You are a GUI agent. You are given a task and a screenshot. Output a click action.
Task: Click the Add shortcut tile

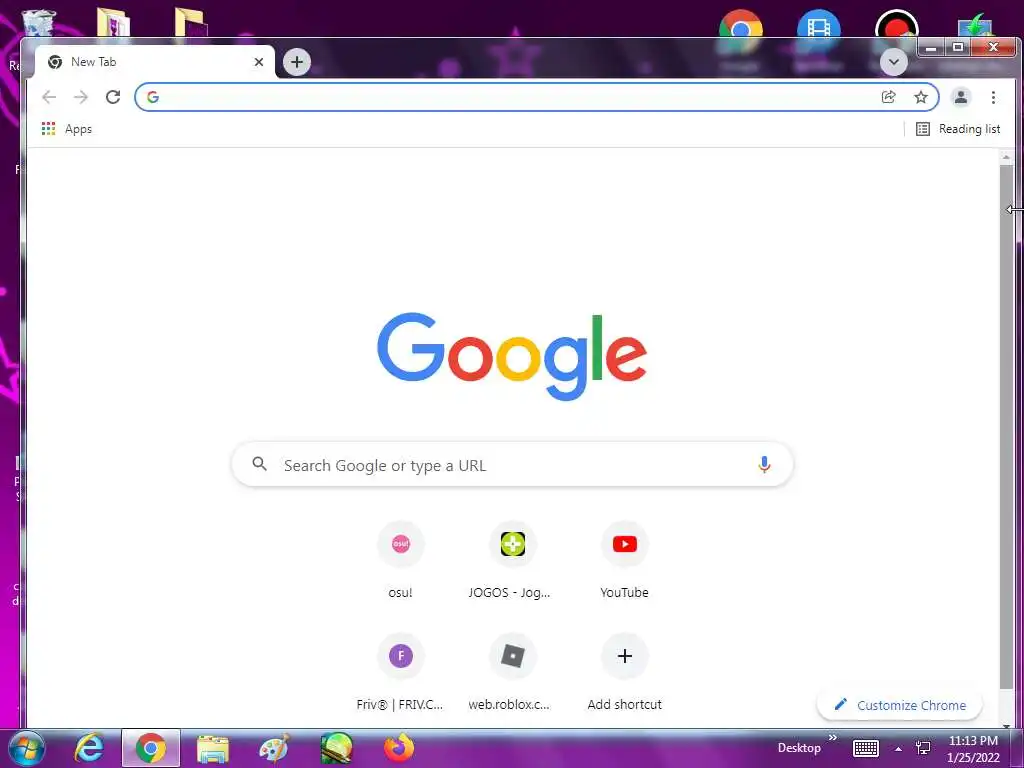tap(624, 673)
